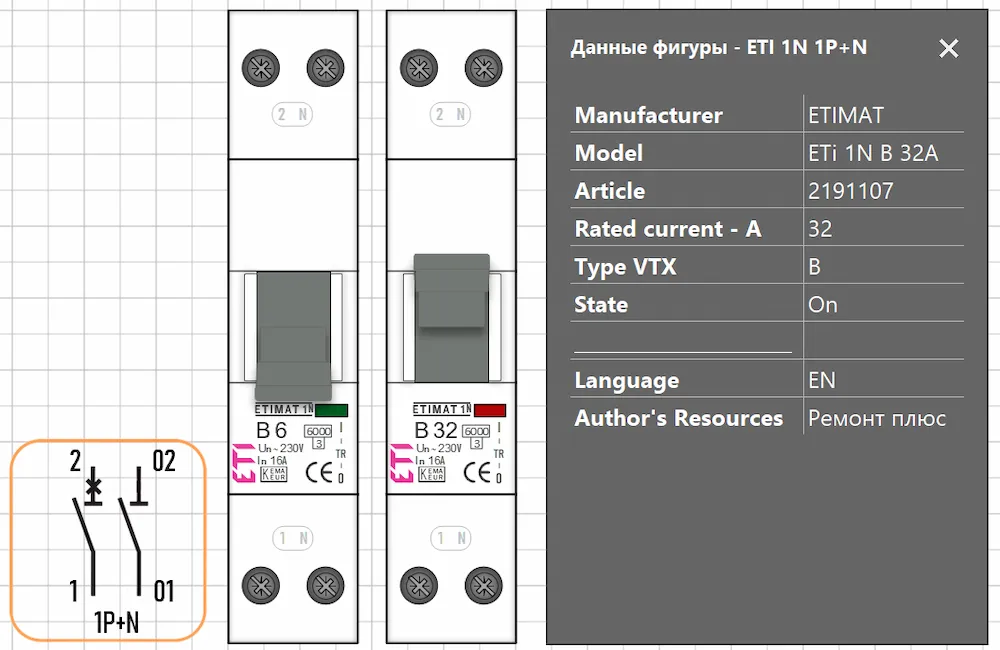Flip the B 32 breaker lever

pos(452,318)
